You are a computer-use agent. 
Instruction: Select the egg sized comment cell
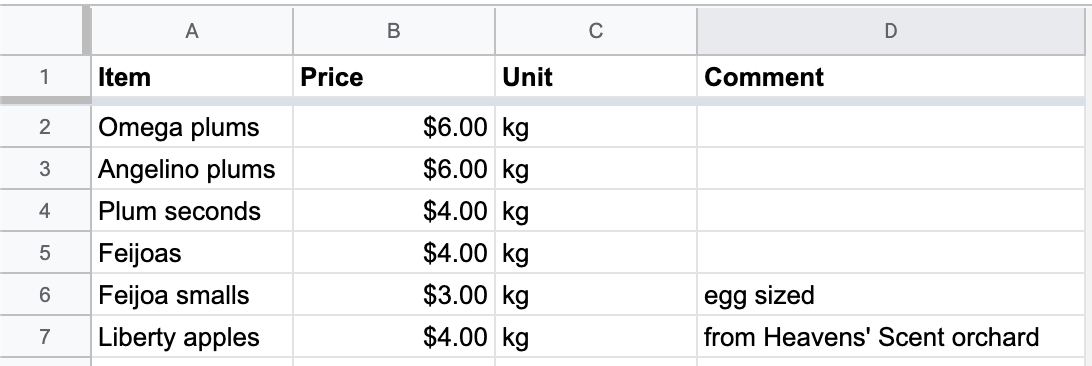click(x=891, y=295)
